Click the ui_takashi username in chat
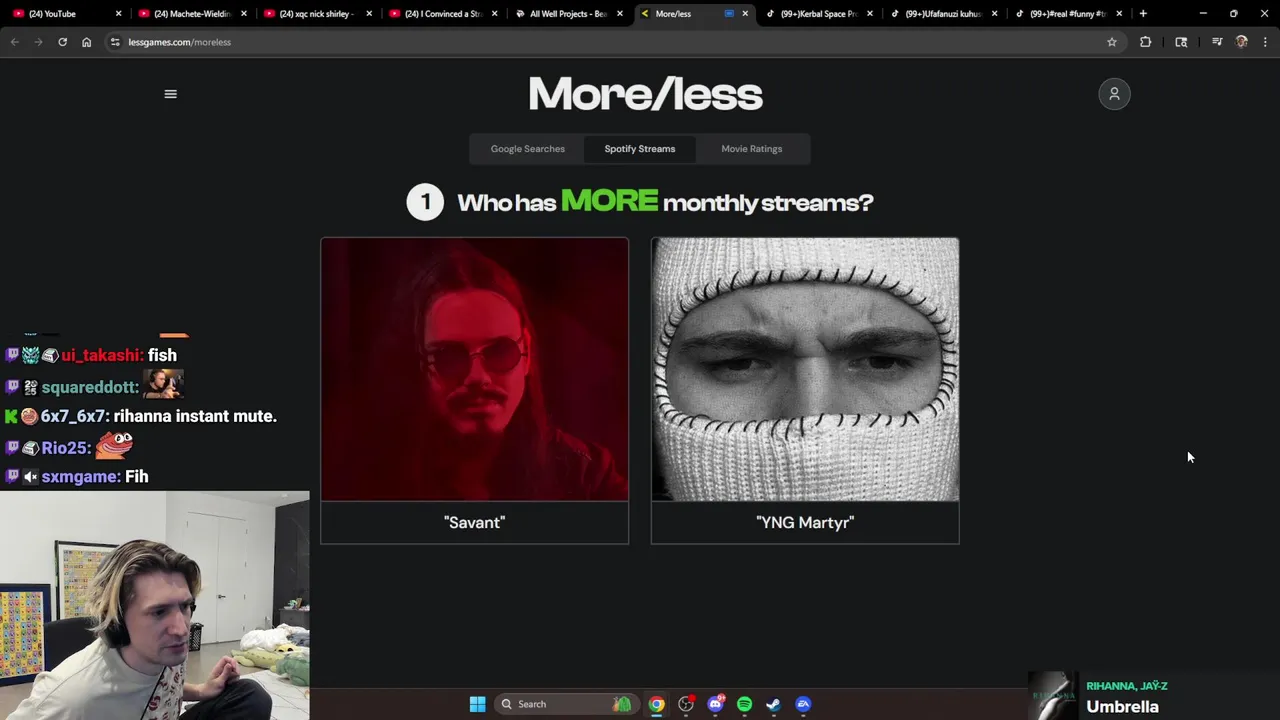 click(102, 355)
